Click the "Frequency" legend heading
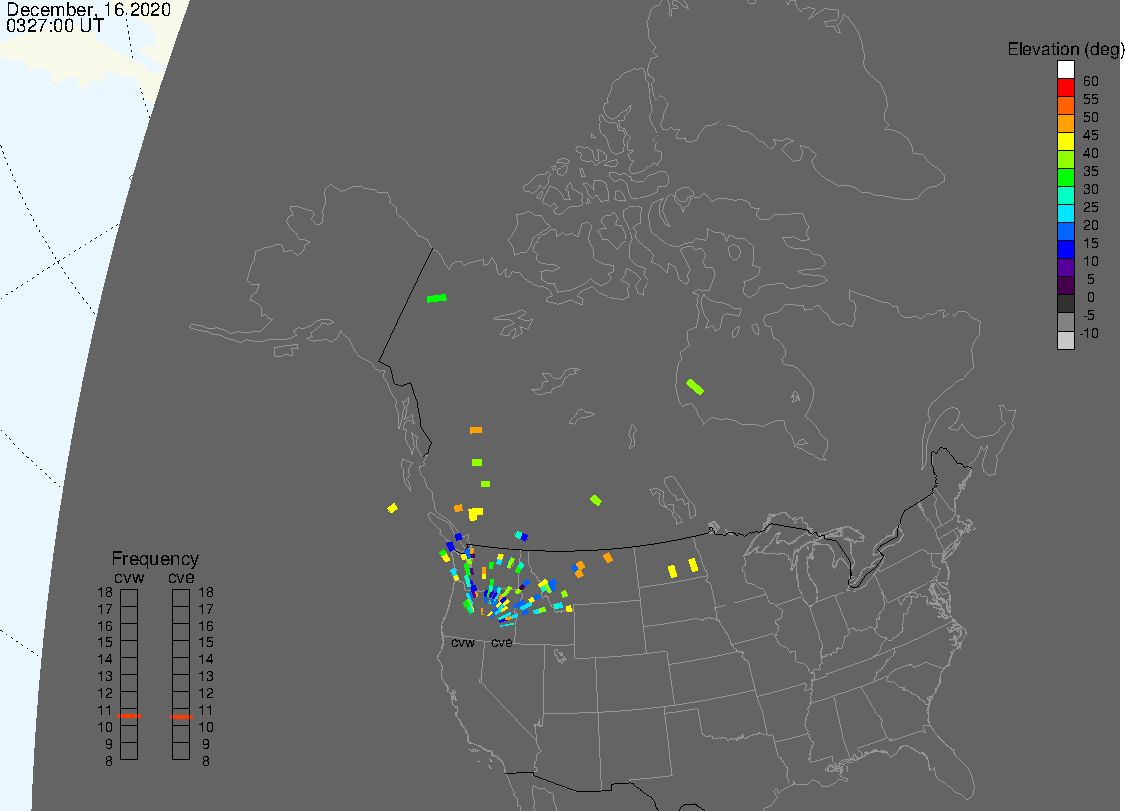Image resolution: width=1125 pixels, height=811 pixels. [x=155, y=558]
